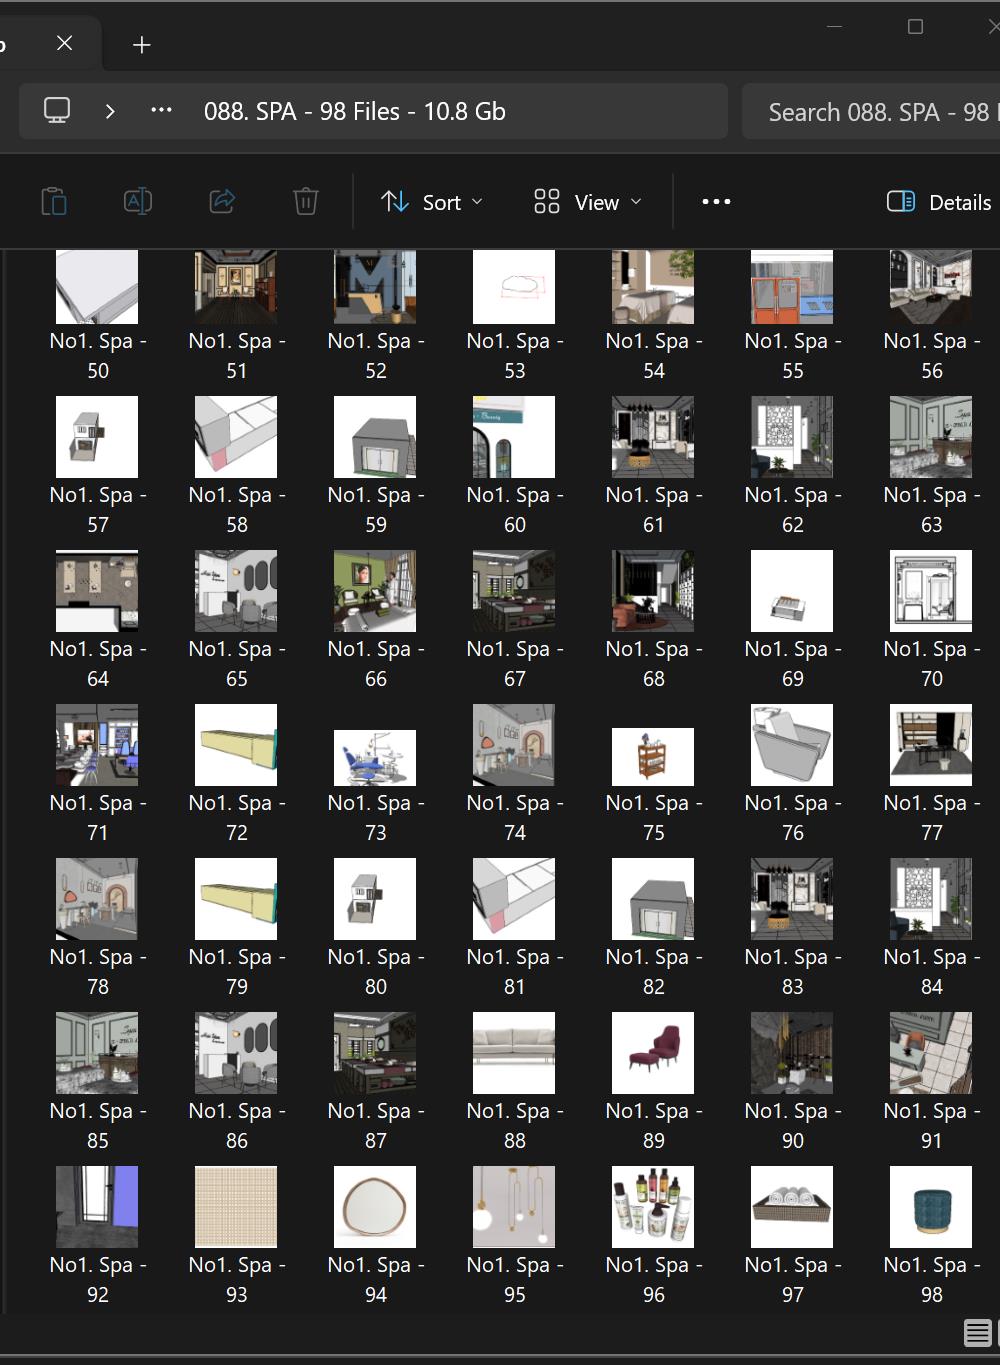This screenshot has height=1365, width=1000.
Task: Select stool file No1. Spa - 98
Action: pyautogui.click(x=931, y=1237)
